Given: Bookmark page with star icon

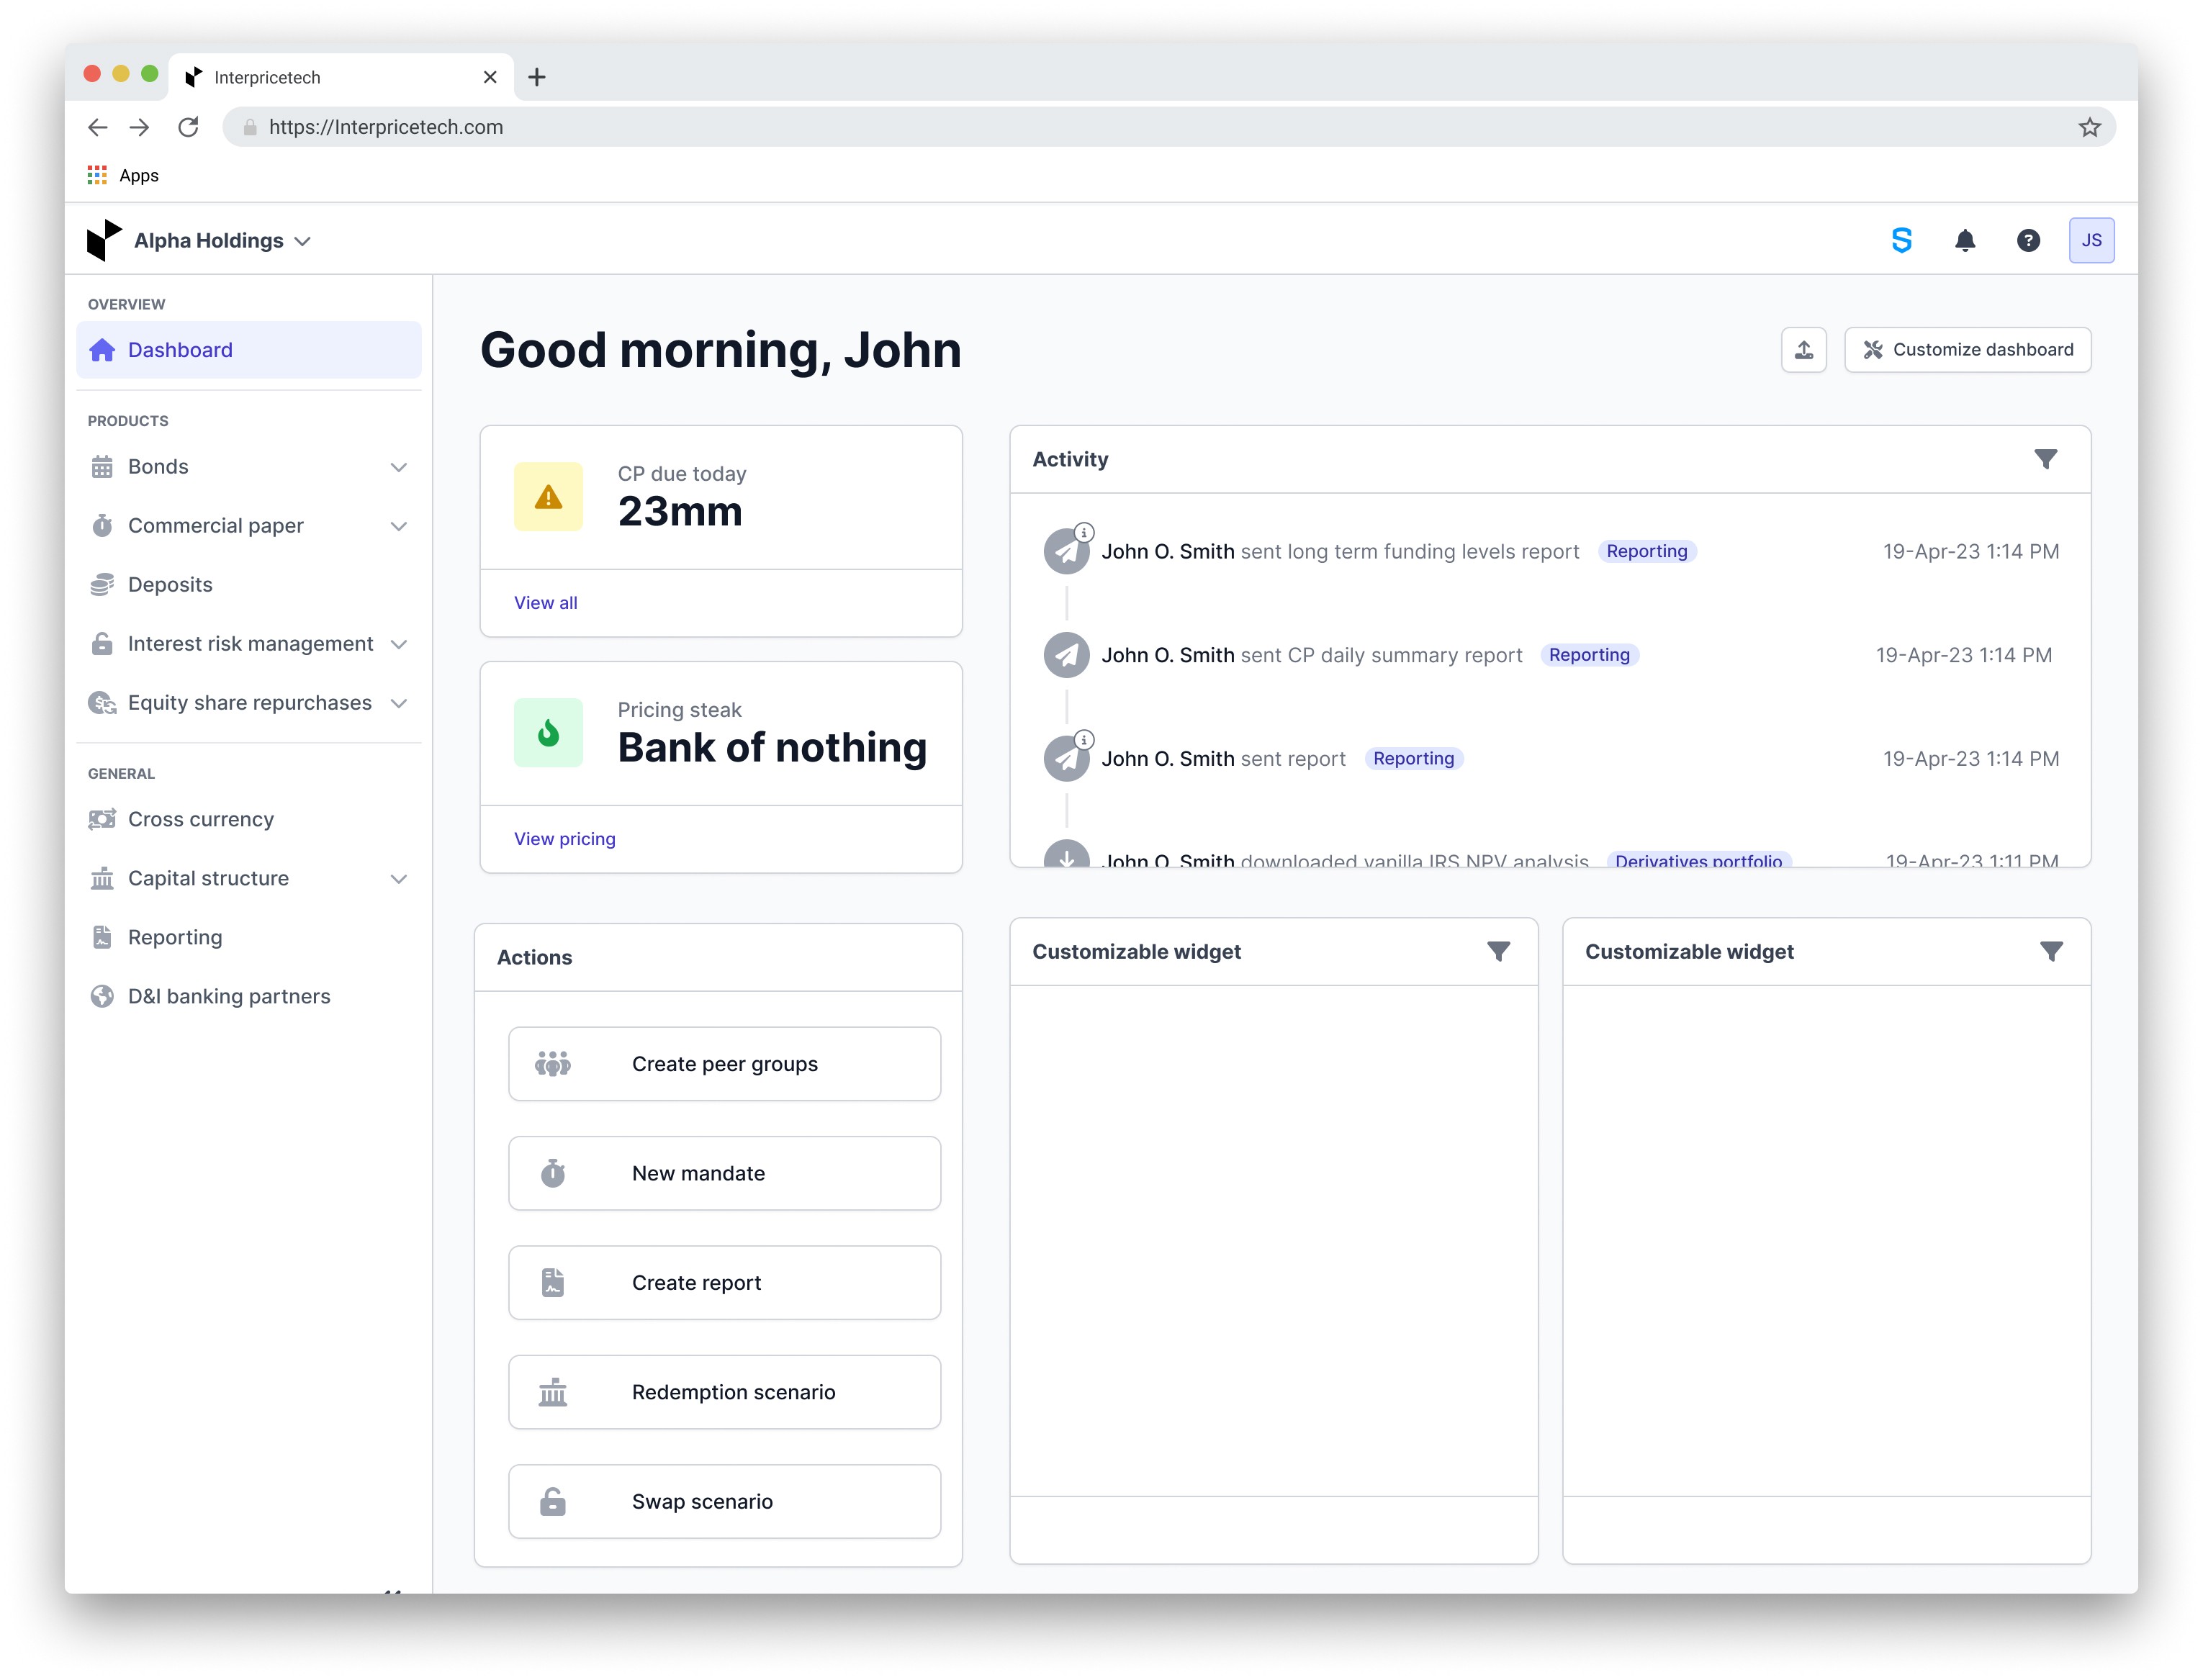Looking at the screenshot, I should (x=2089, y=127).
